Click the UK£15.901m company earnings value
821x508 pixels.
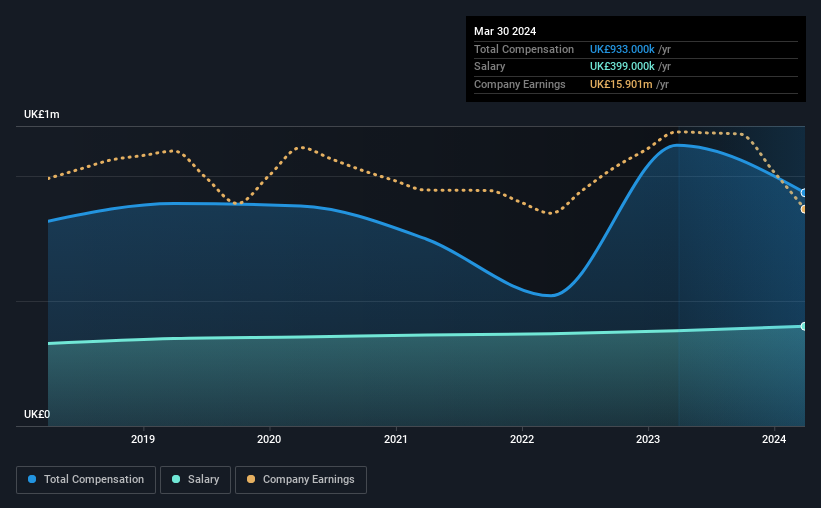click(x=621, y=84)
